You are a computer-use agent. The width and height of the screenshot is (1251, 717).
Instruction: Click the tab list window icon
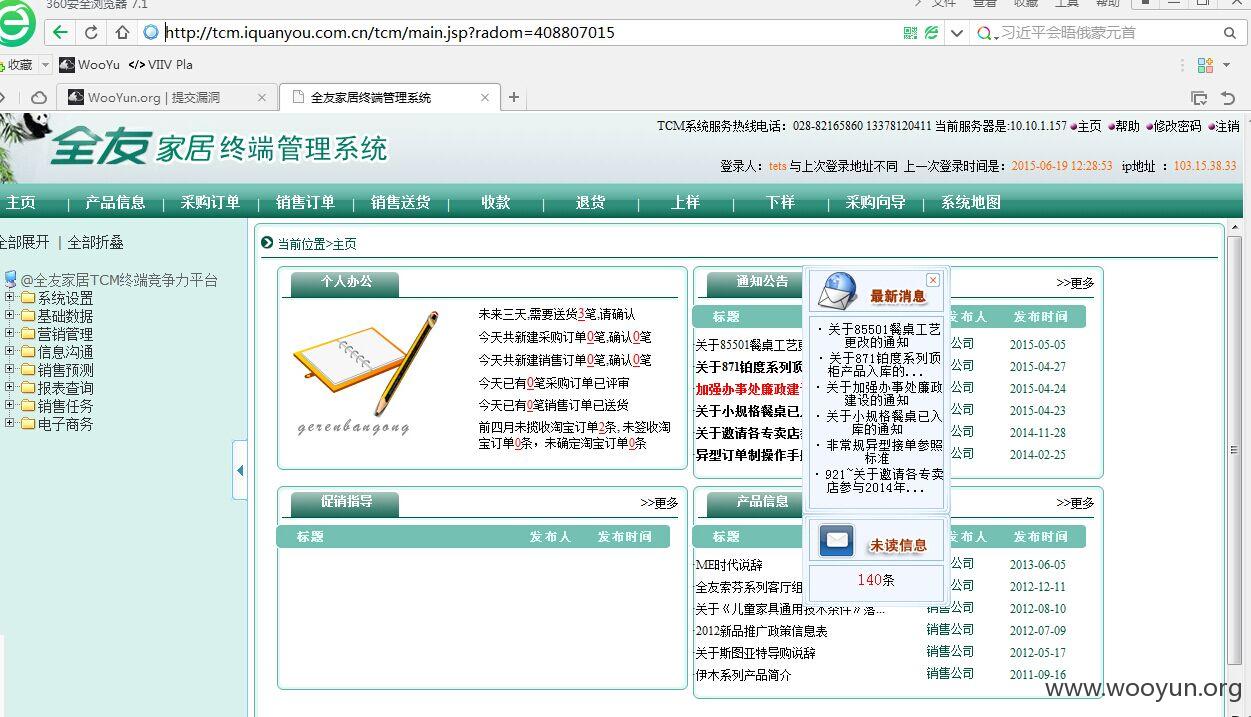pyautogui.click(x=1199, y=98)
